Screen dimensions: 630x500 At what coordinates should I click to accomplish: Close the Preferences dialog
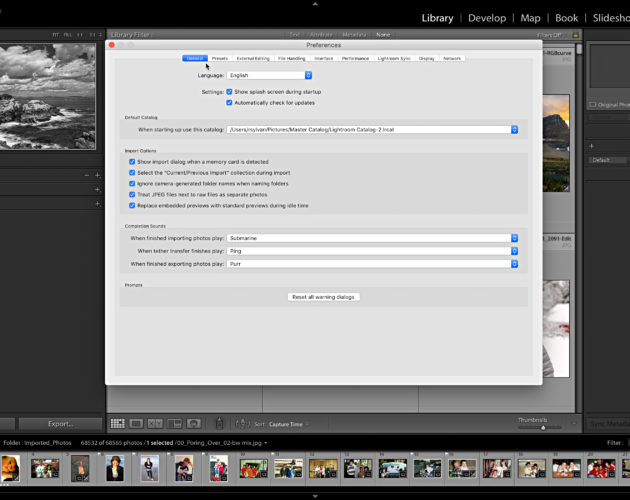pyautogui.click(x=112, y=45)
